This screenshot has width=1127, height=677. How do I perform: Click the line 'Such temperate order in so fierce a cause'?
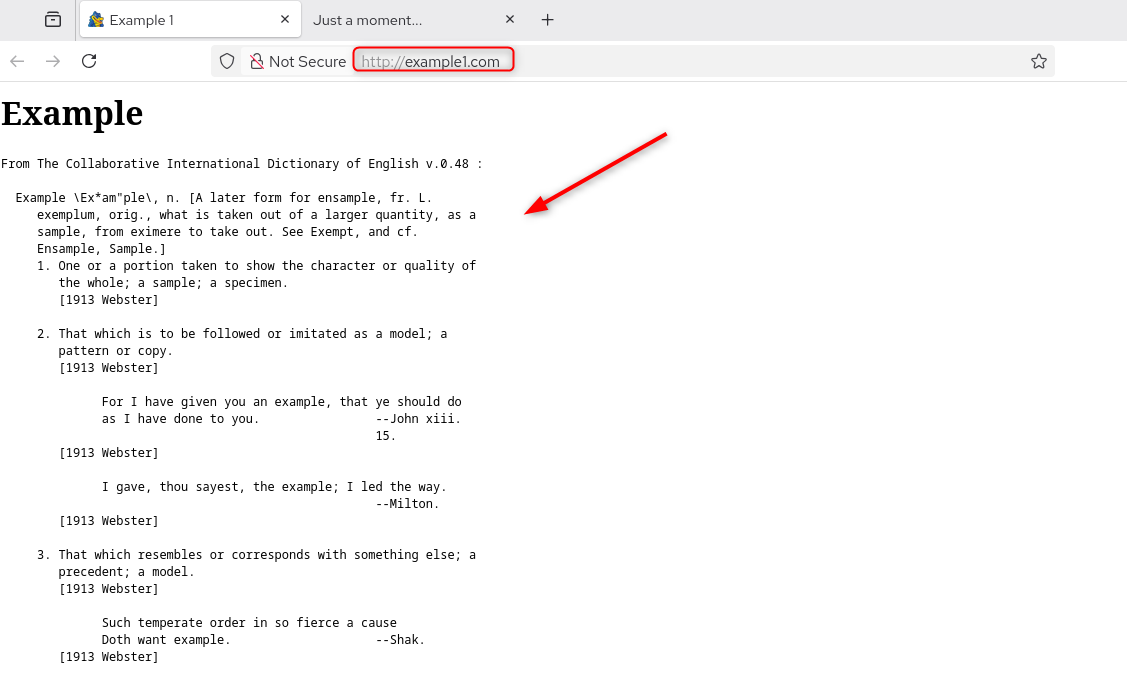pyautogui.click(x=249, y=623)
